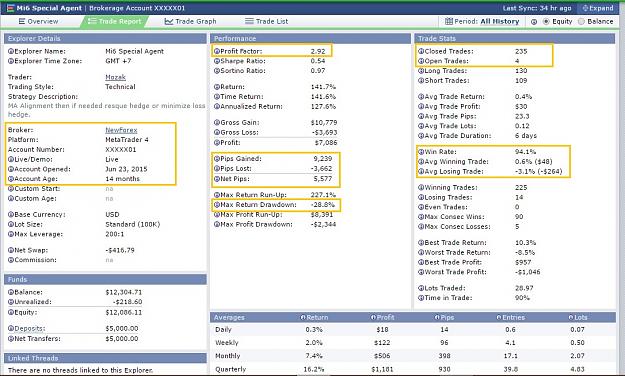Open the NewForex broker link

coord(121,130)
